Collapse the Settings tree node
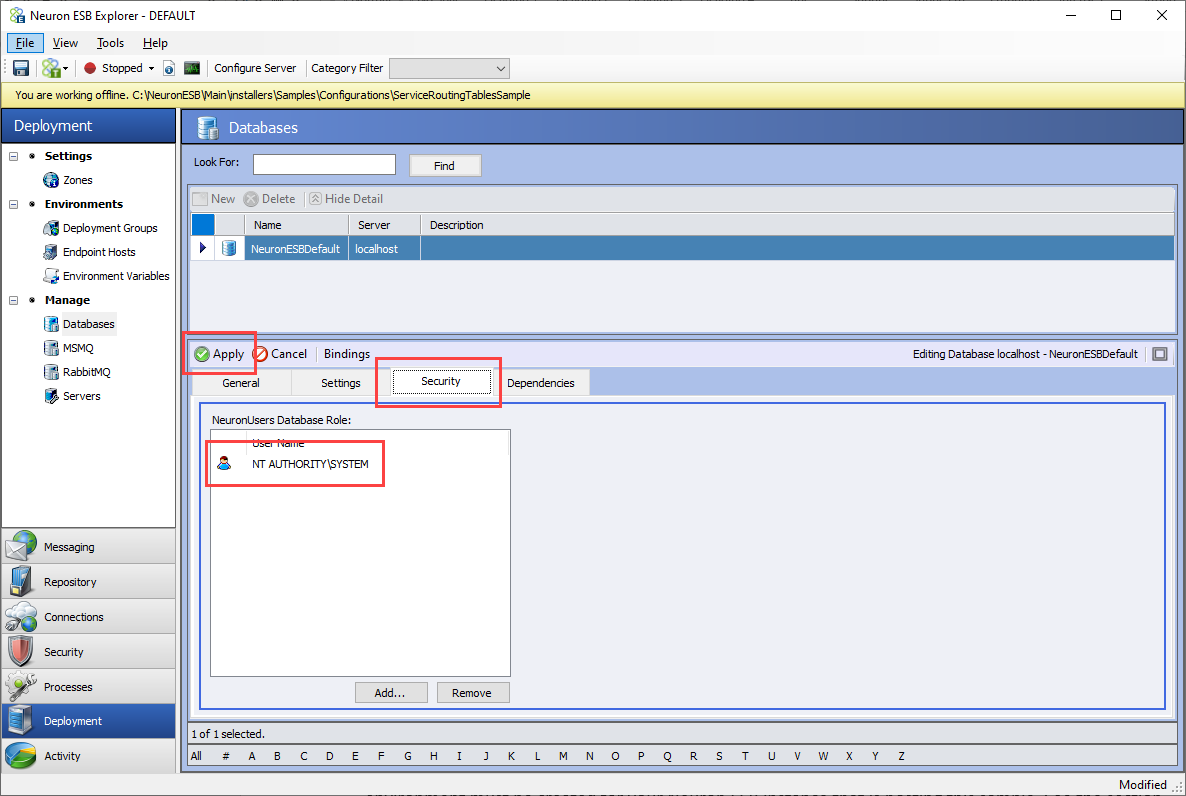 [14, 156]
